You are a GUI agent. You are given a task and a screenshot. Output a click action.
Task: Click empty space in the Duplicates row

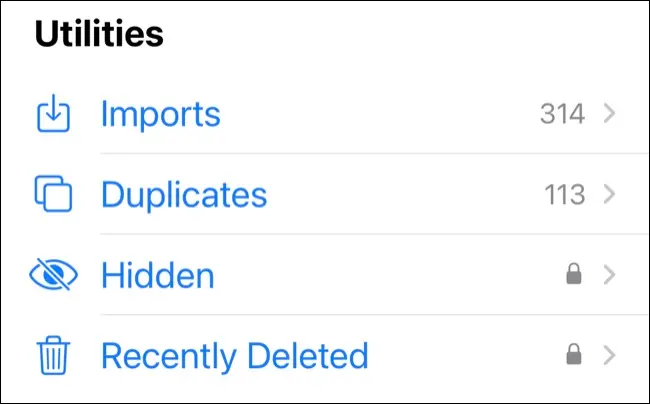tap(400, 193)
